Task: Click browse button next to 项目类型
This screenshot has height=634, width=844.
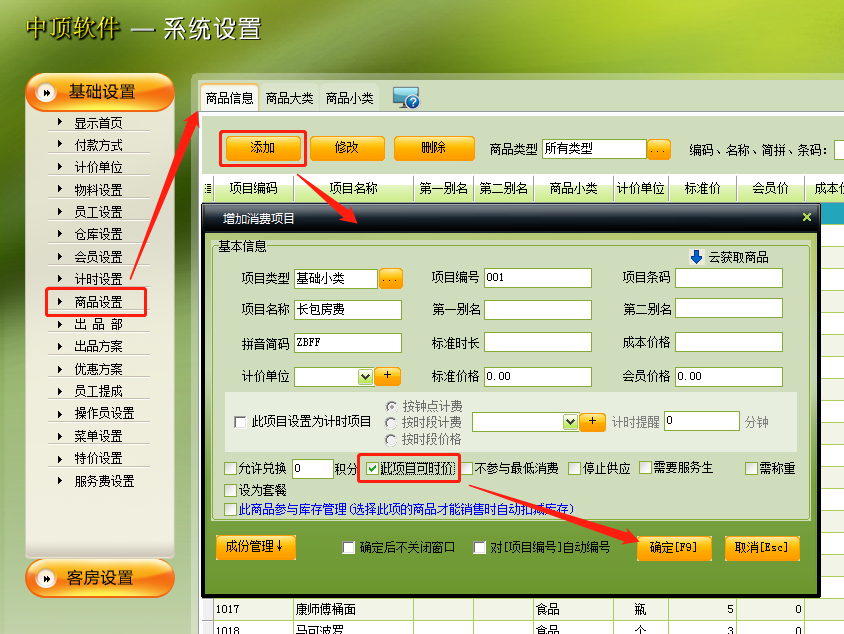Action: (x=390, y=279)
